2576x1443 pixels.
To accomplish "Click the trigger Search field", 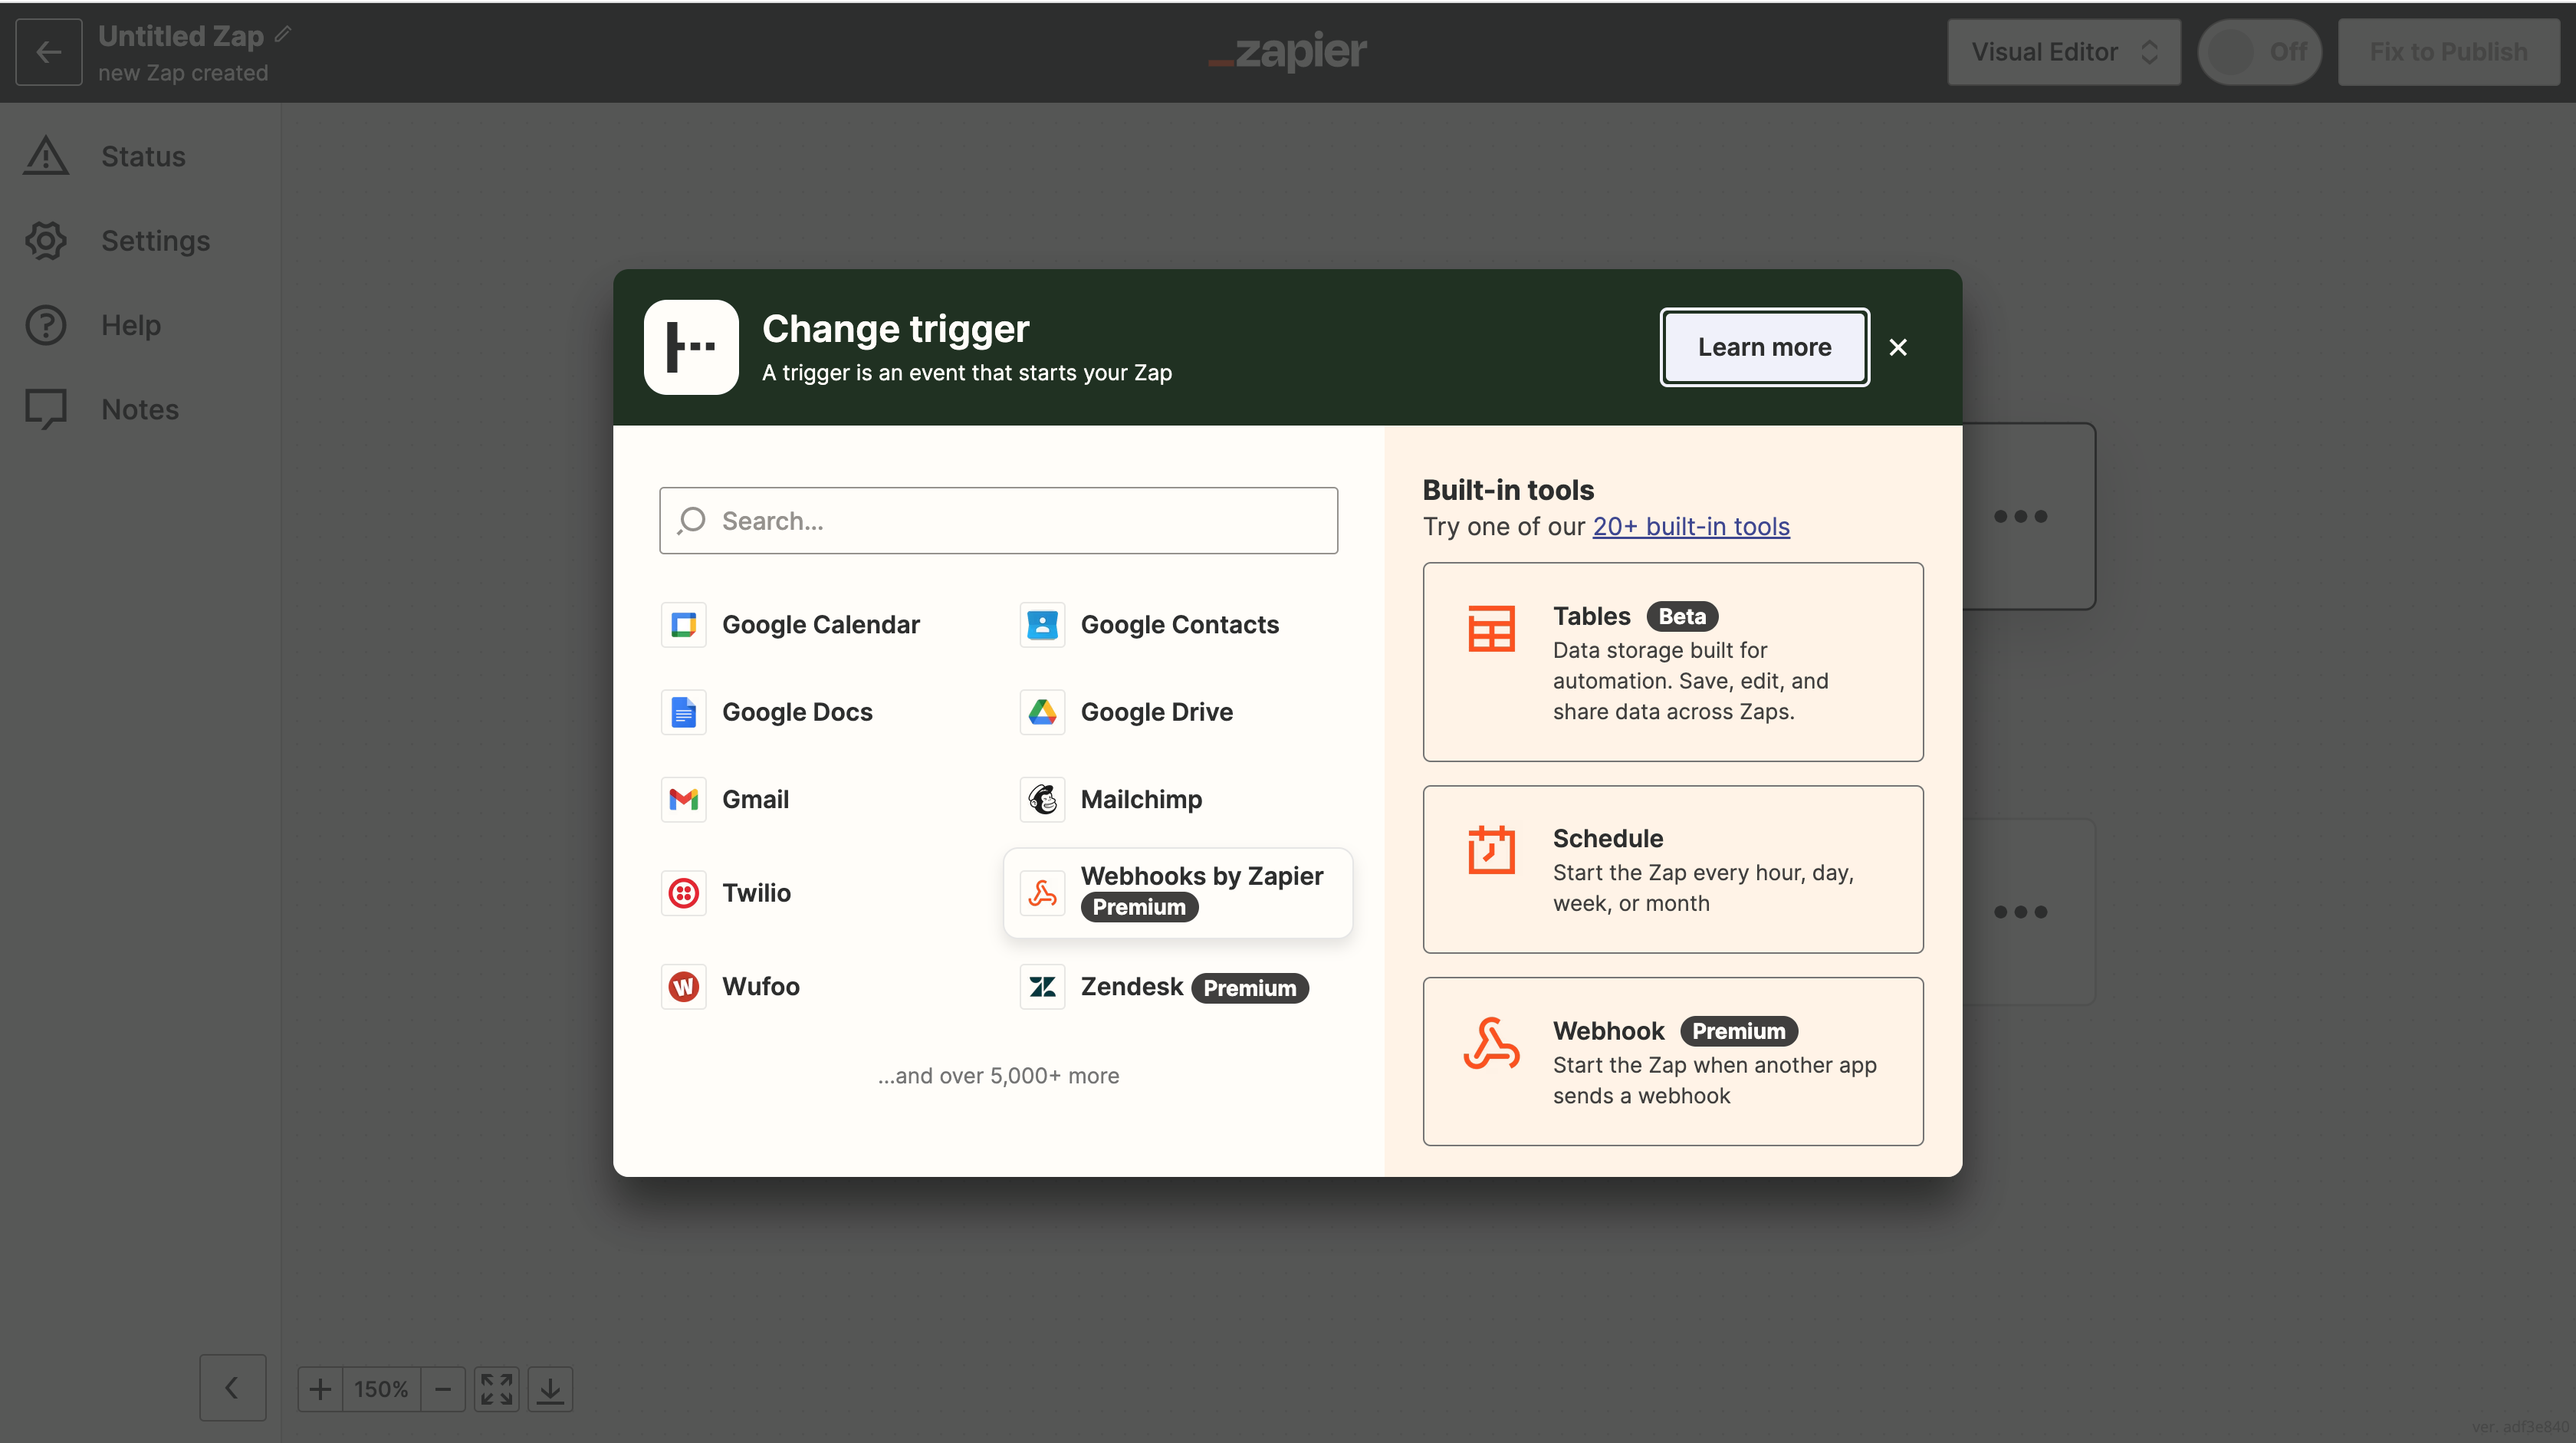I will pos(998,521).
